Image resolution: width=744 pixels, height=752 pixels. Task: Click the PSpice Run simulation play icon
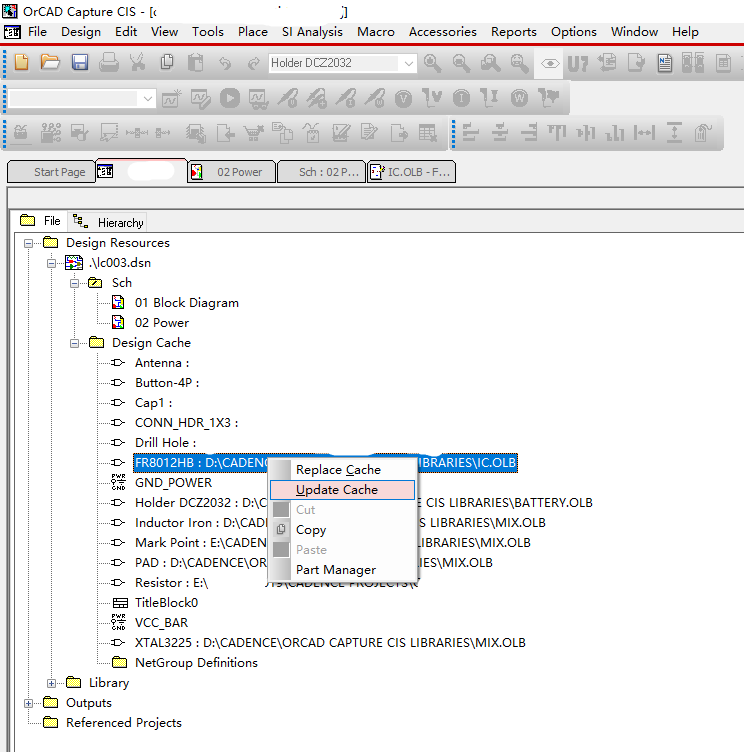[x=230, y=98]
